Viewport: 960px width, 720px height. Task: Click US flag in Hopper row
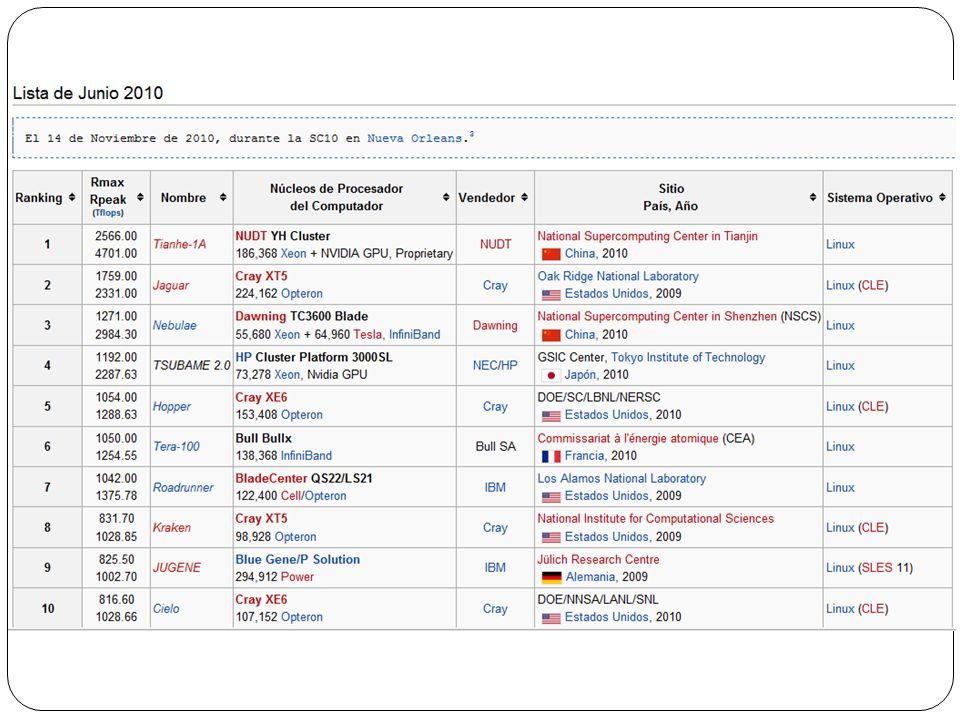click(x=551, y=416)
